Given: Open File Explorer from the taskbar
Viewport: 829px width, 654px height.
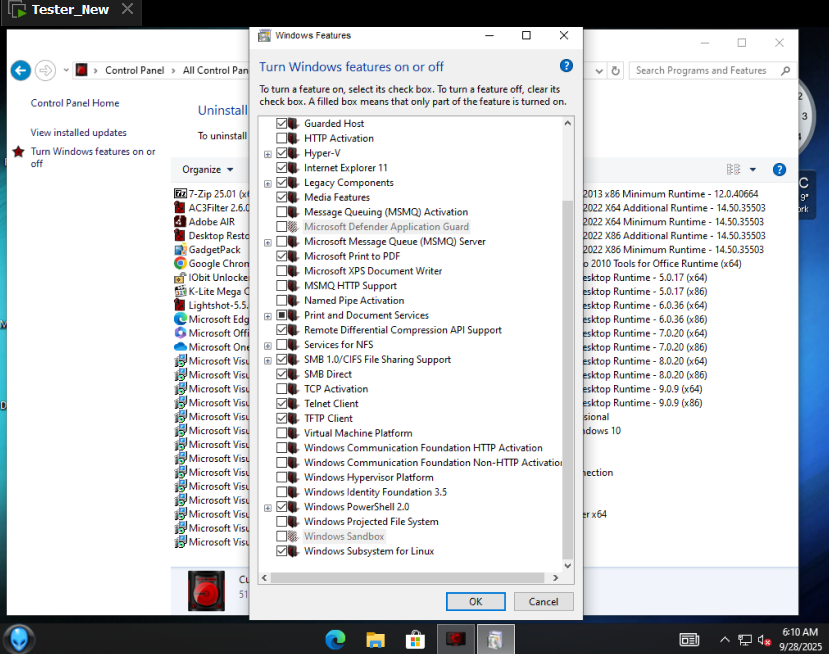Looking at the screenshot, I should pos(376,639).
